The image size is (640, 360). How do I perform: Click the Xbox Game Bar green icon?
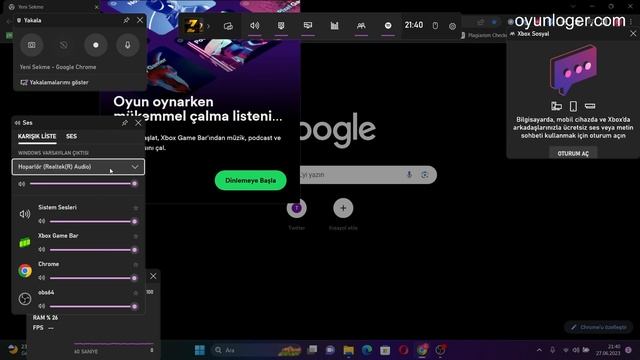tap(25, 242)
